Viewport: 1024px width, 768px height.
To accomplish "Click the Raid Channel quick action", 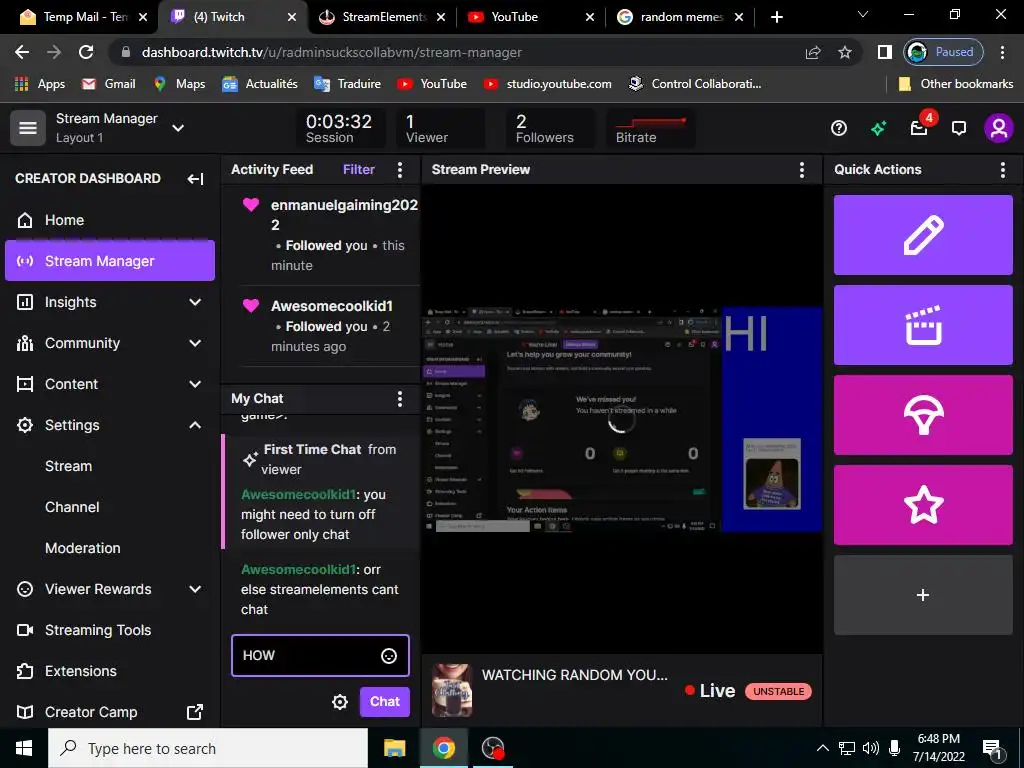I will click(923, 415).
